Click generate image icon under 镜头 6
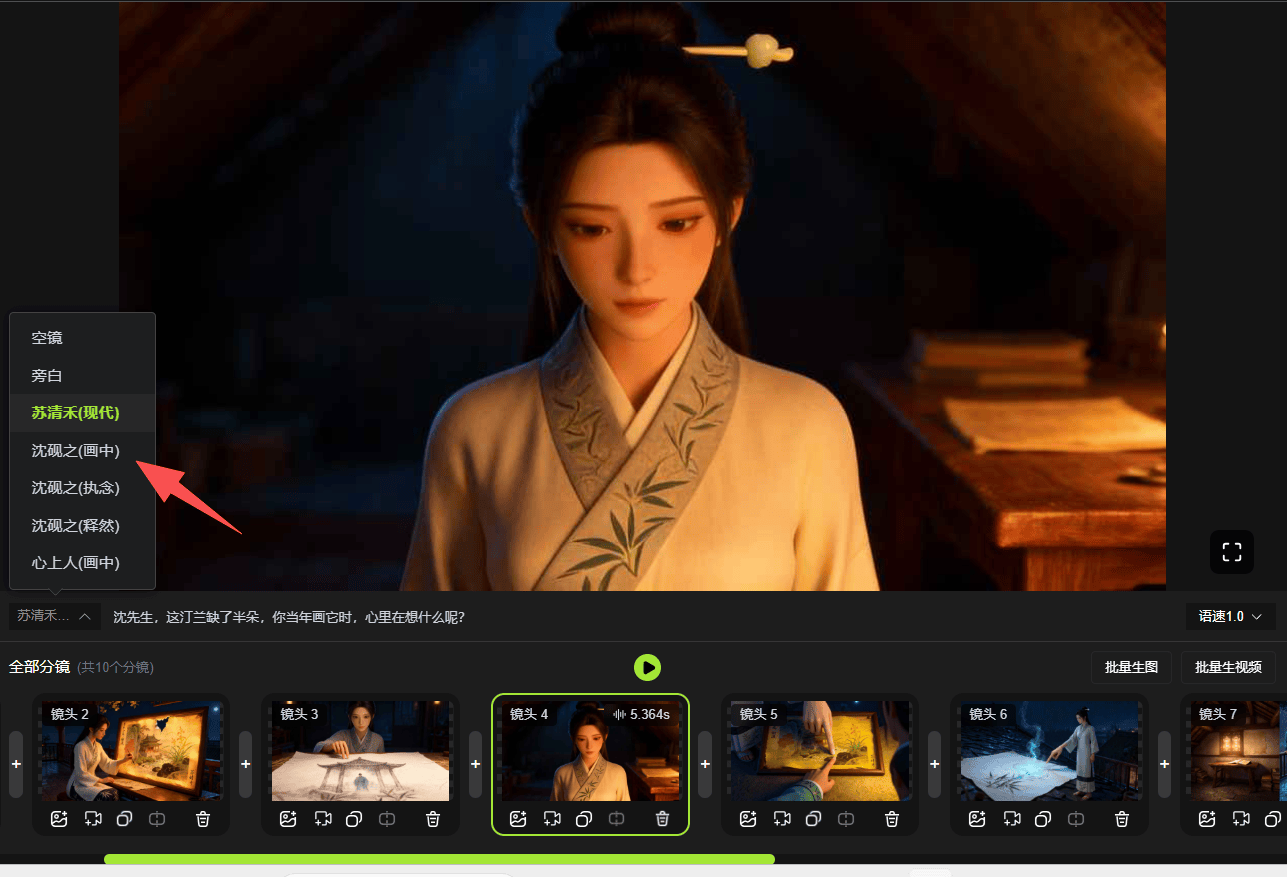The image size is (1287, 877). (977, 819)
